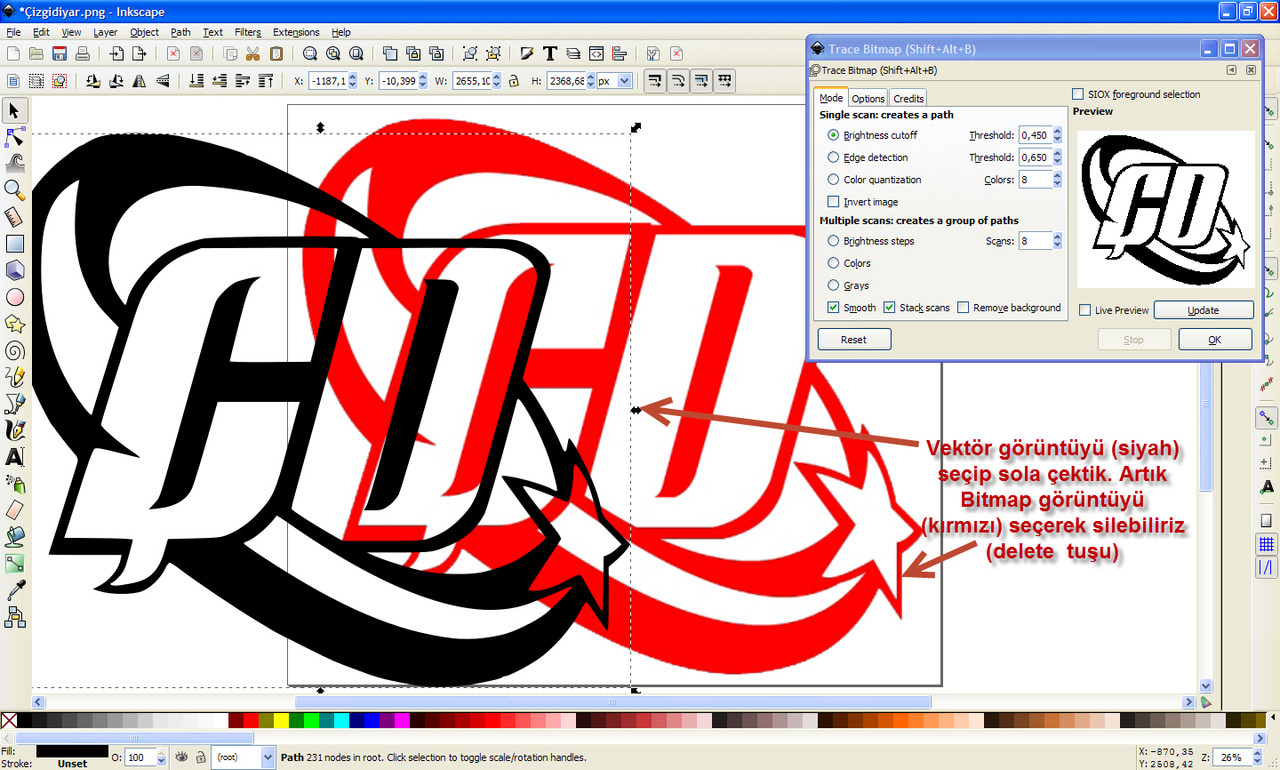Click the Save document icon

[x=59, y=54]
